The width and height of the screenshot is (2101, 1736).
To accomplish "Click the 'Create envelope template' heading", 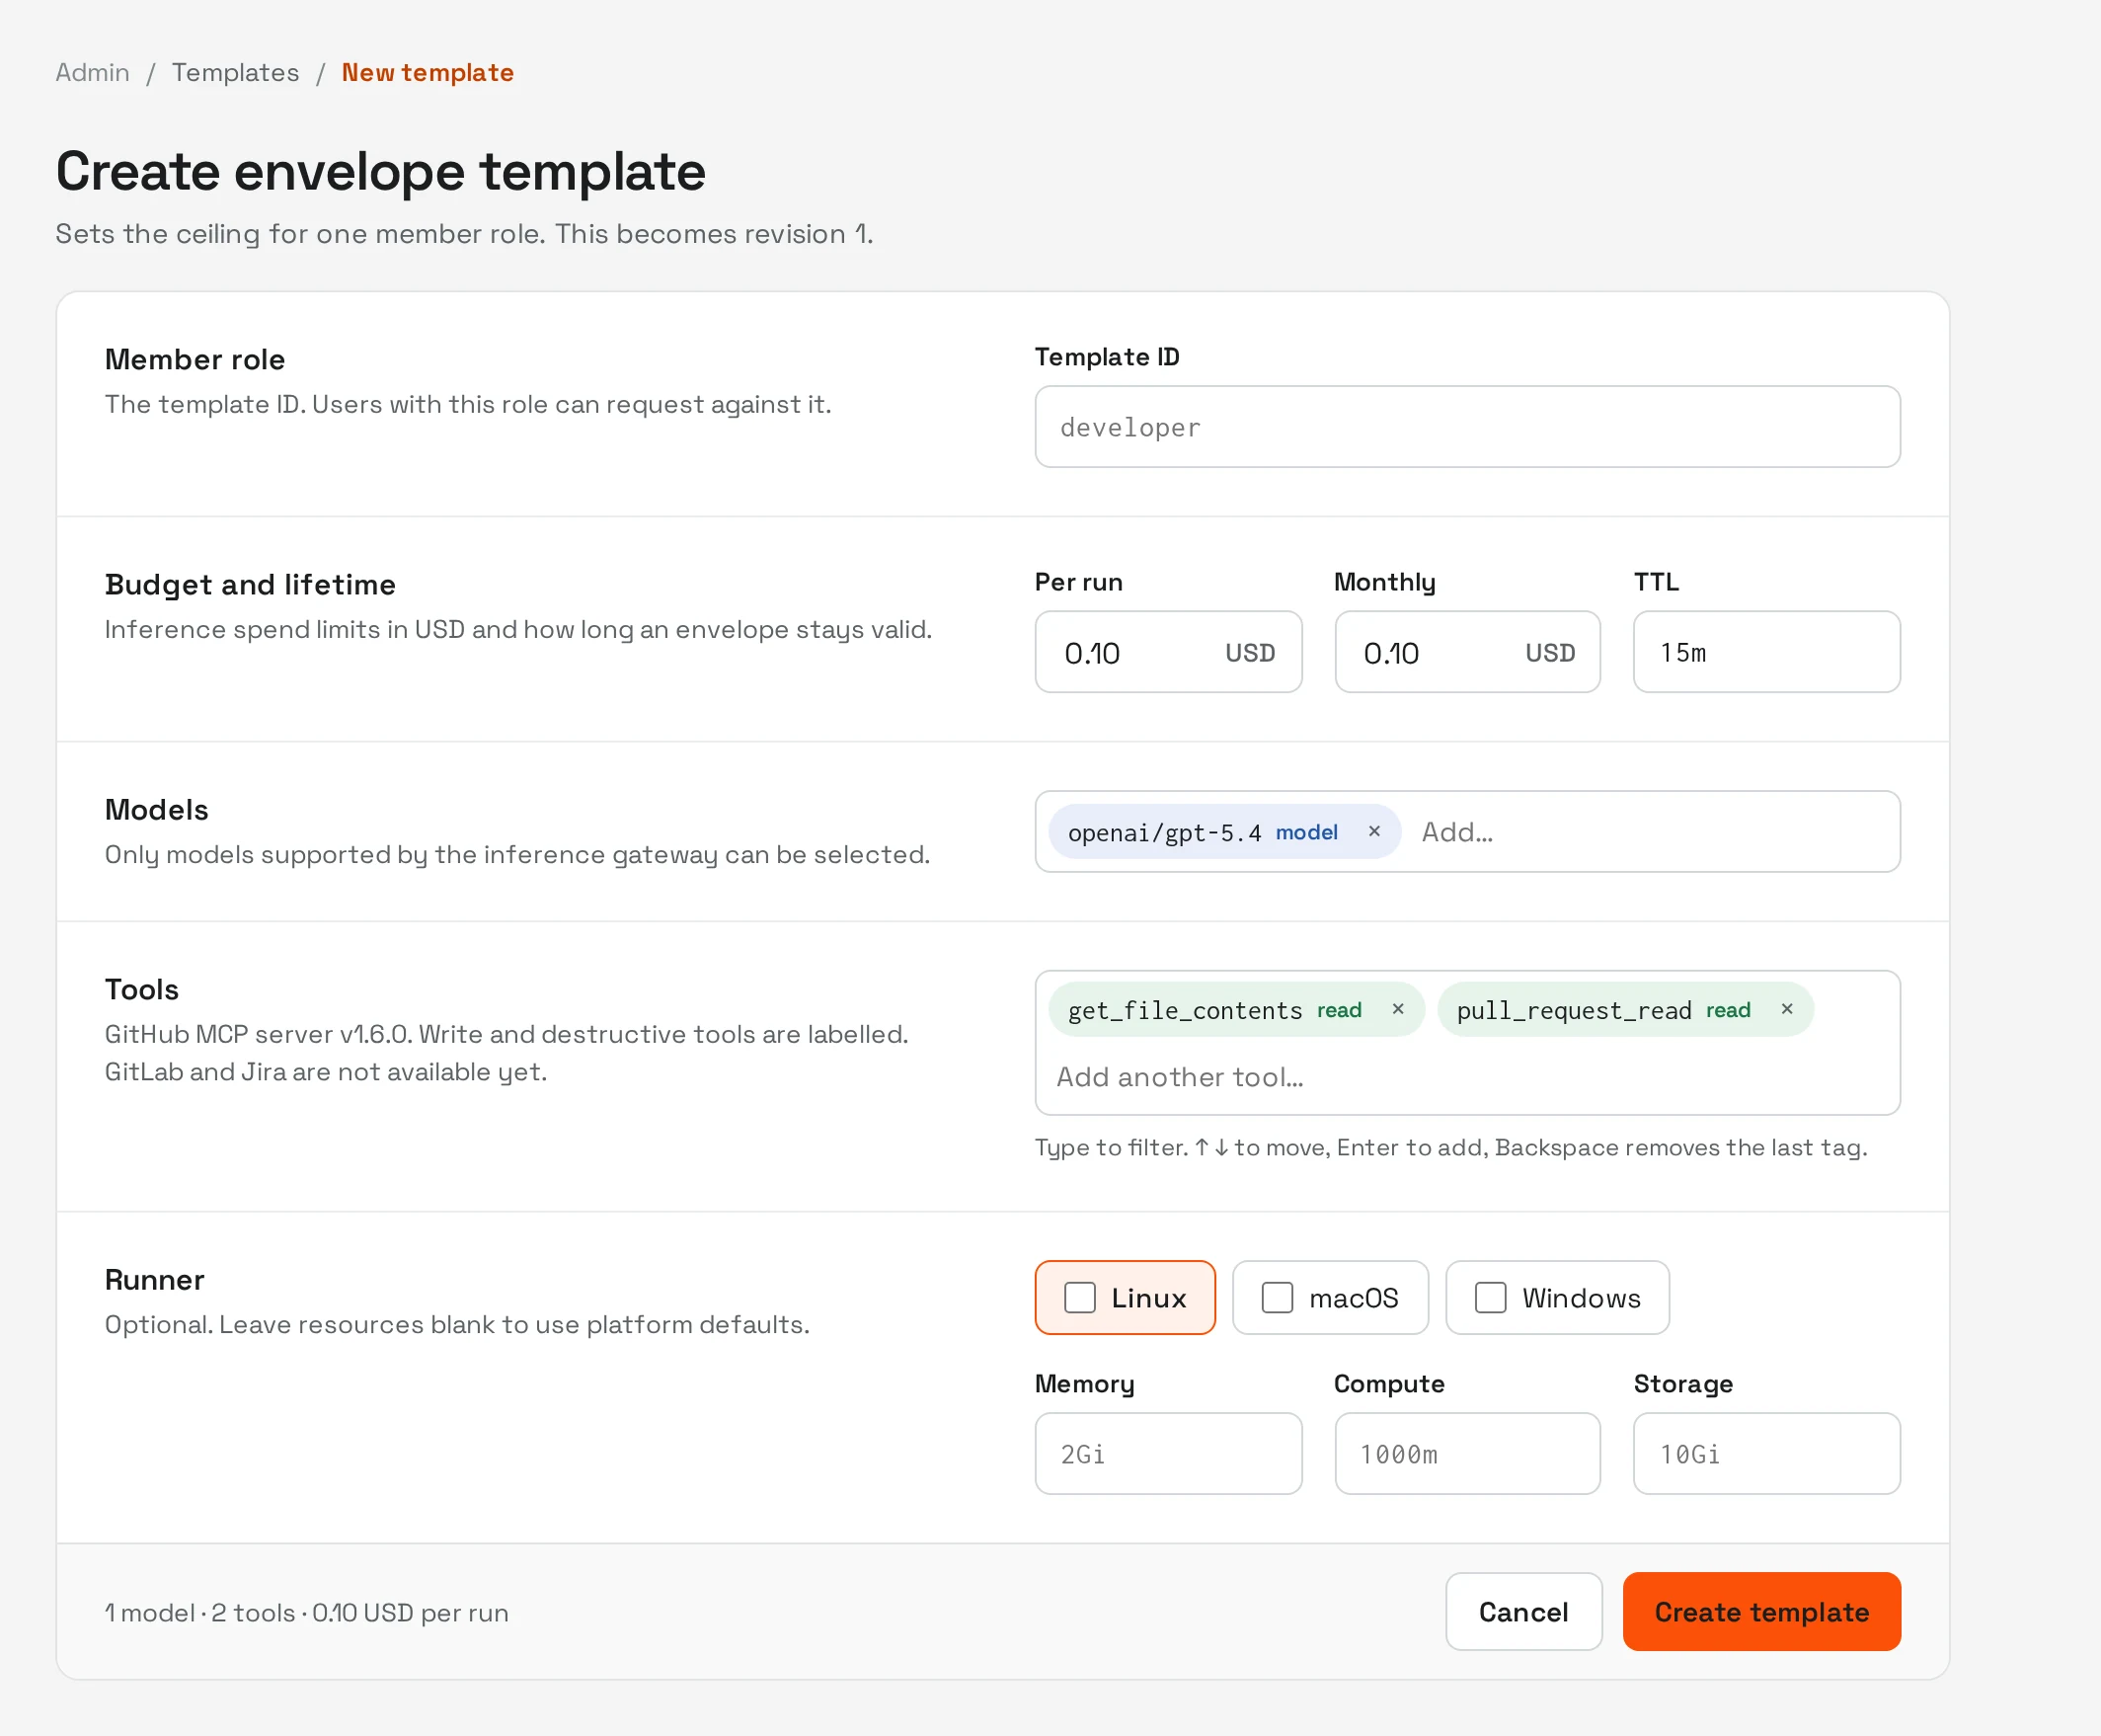I will click(x=381, y=171).
